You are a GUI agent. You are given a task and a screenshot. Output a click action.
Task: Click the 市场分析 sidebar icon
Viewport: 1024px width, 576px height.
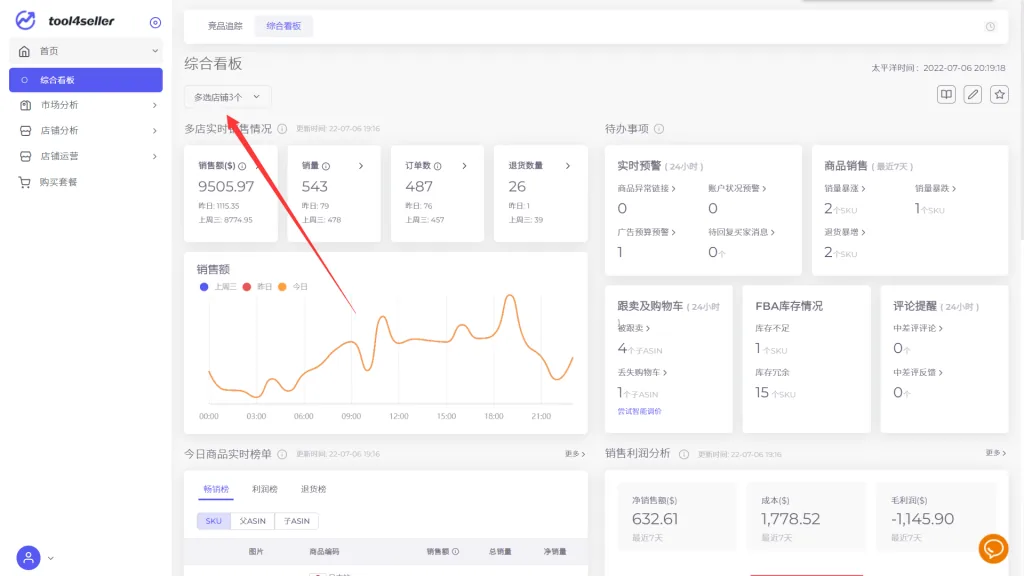coord(25,105)
